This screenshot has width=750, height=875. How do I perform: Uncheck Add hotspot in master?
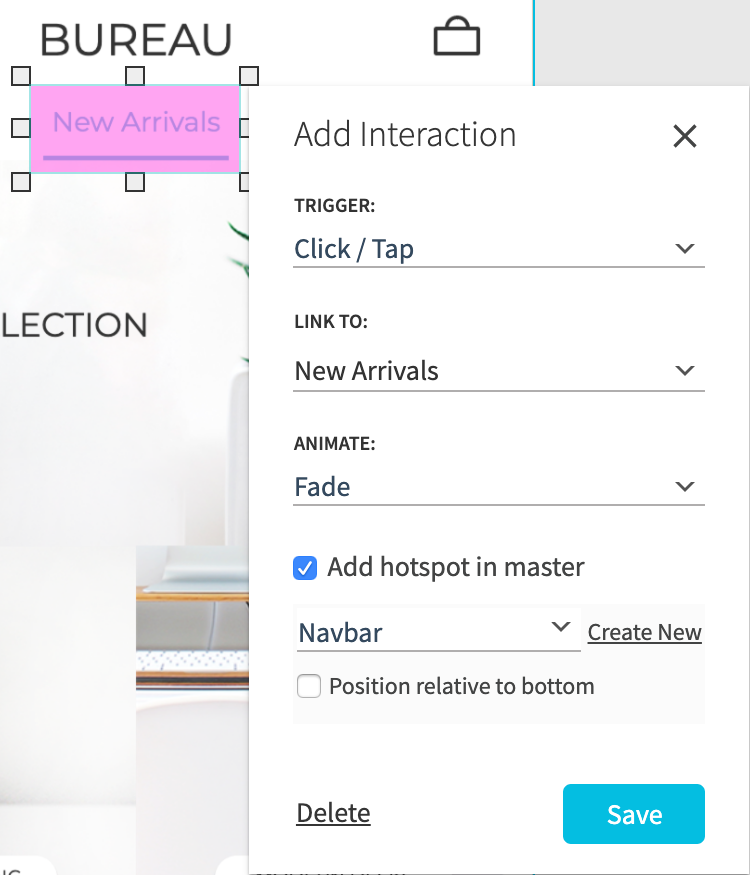(x=305, y=568)
